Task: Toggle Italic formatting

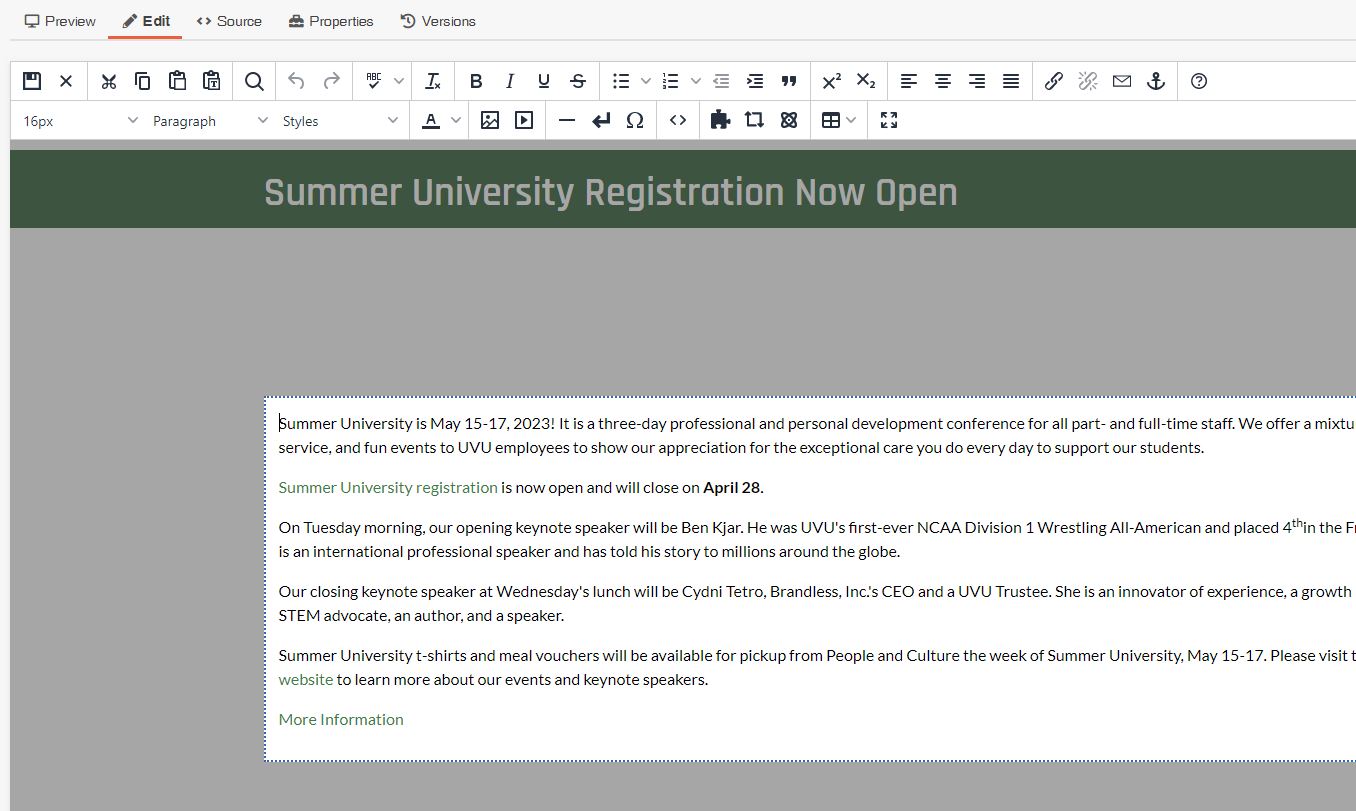Action: [510, 81]
